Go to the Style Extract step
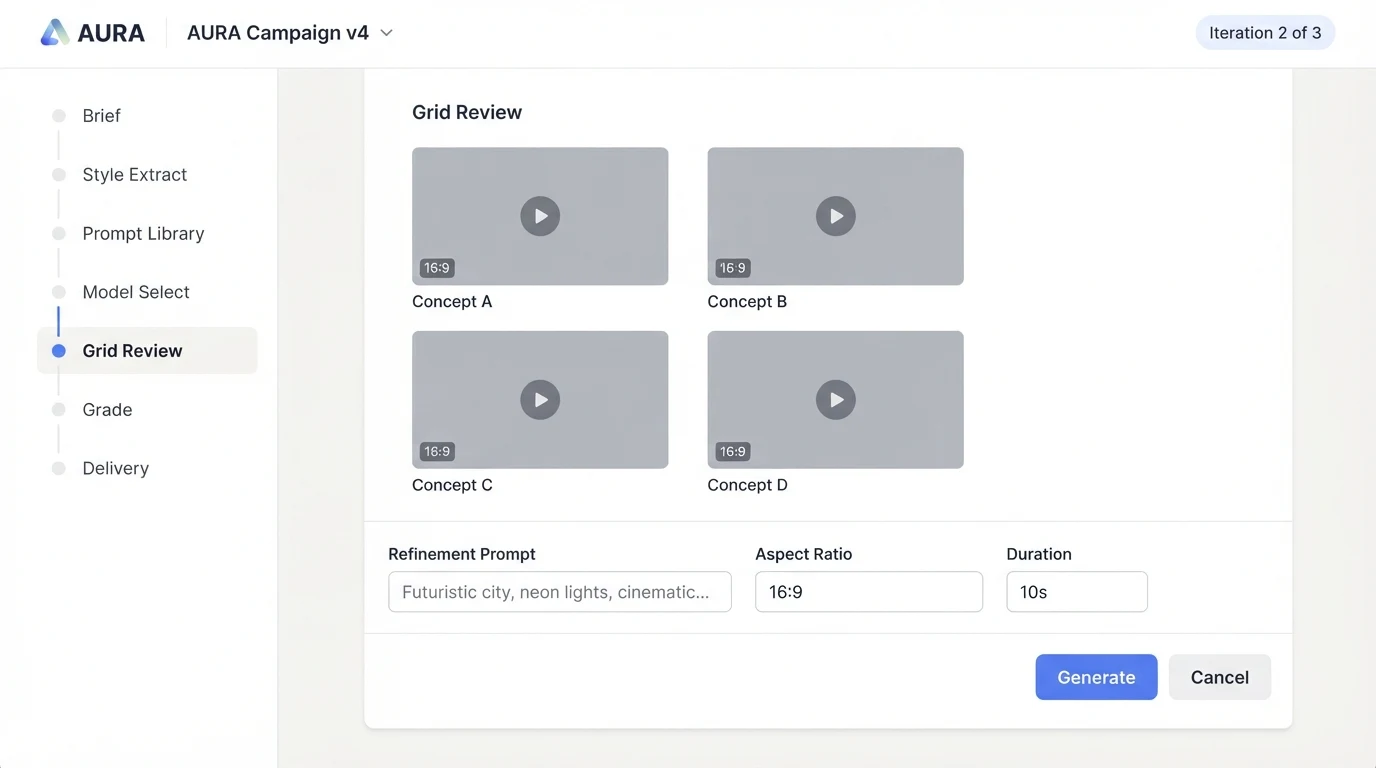The width and height of the screenshot is (1376, 768). tap(135, 175)
